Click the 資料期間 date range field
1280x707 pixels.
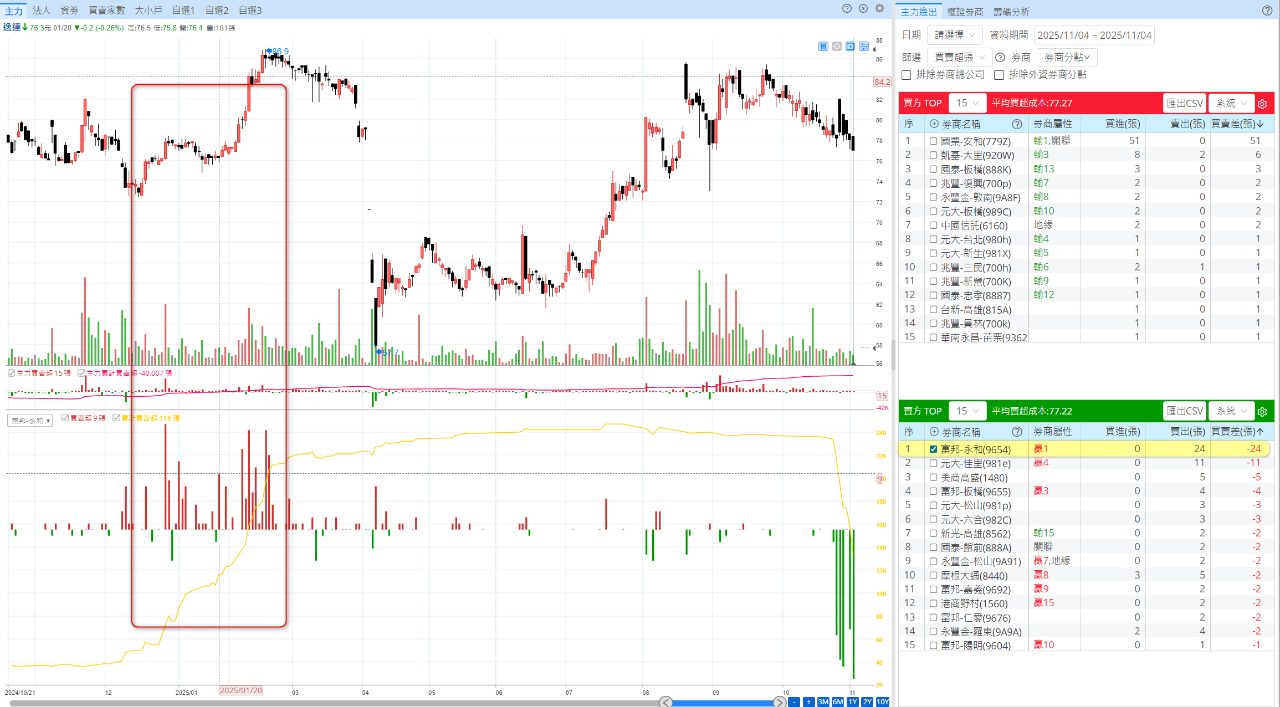(1095, 35)
